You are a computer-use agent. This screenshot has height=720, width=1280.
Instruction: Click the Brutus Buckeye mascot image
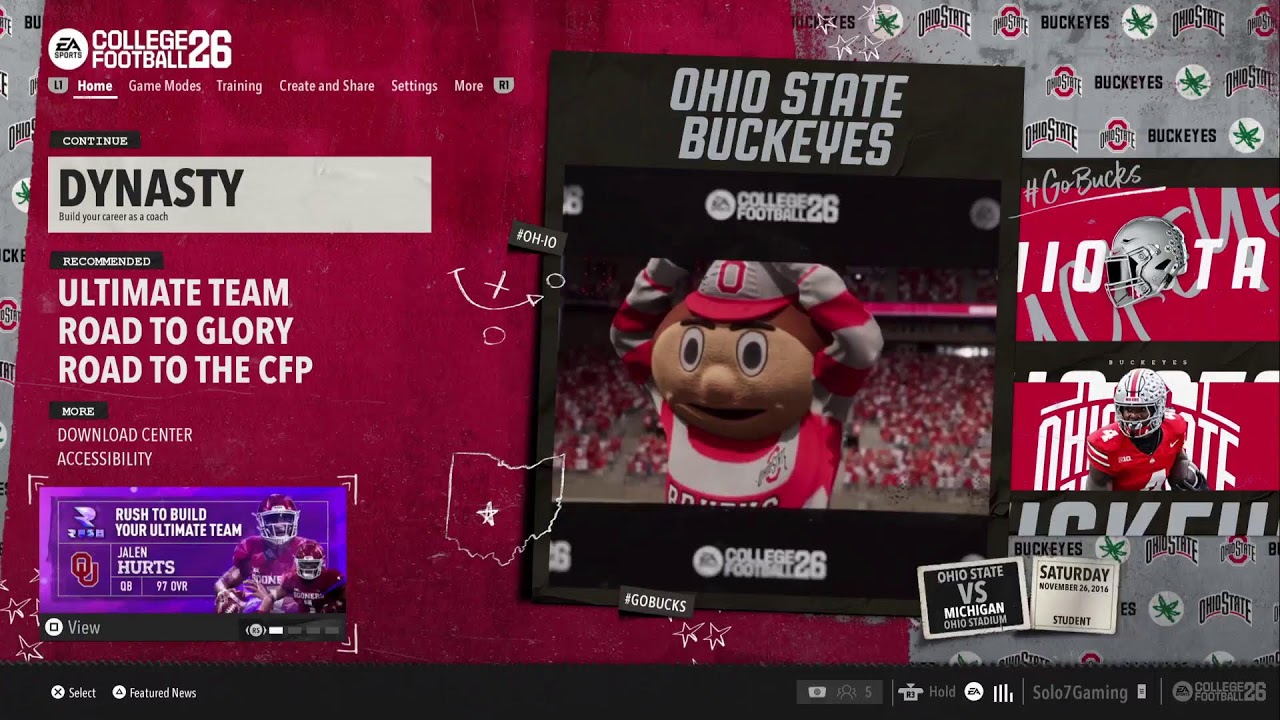coord(747,382)
